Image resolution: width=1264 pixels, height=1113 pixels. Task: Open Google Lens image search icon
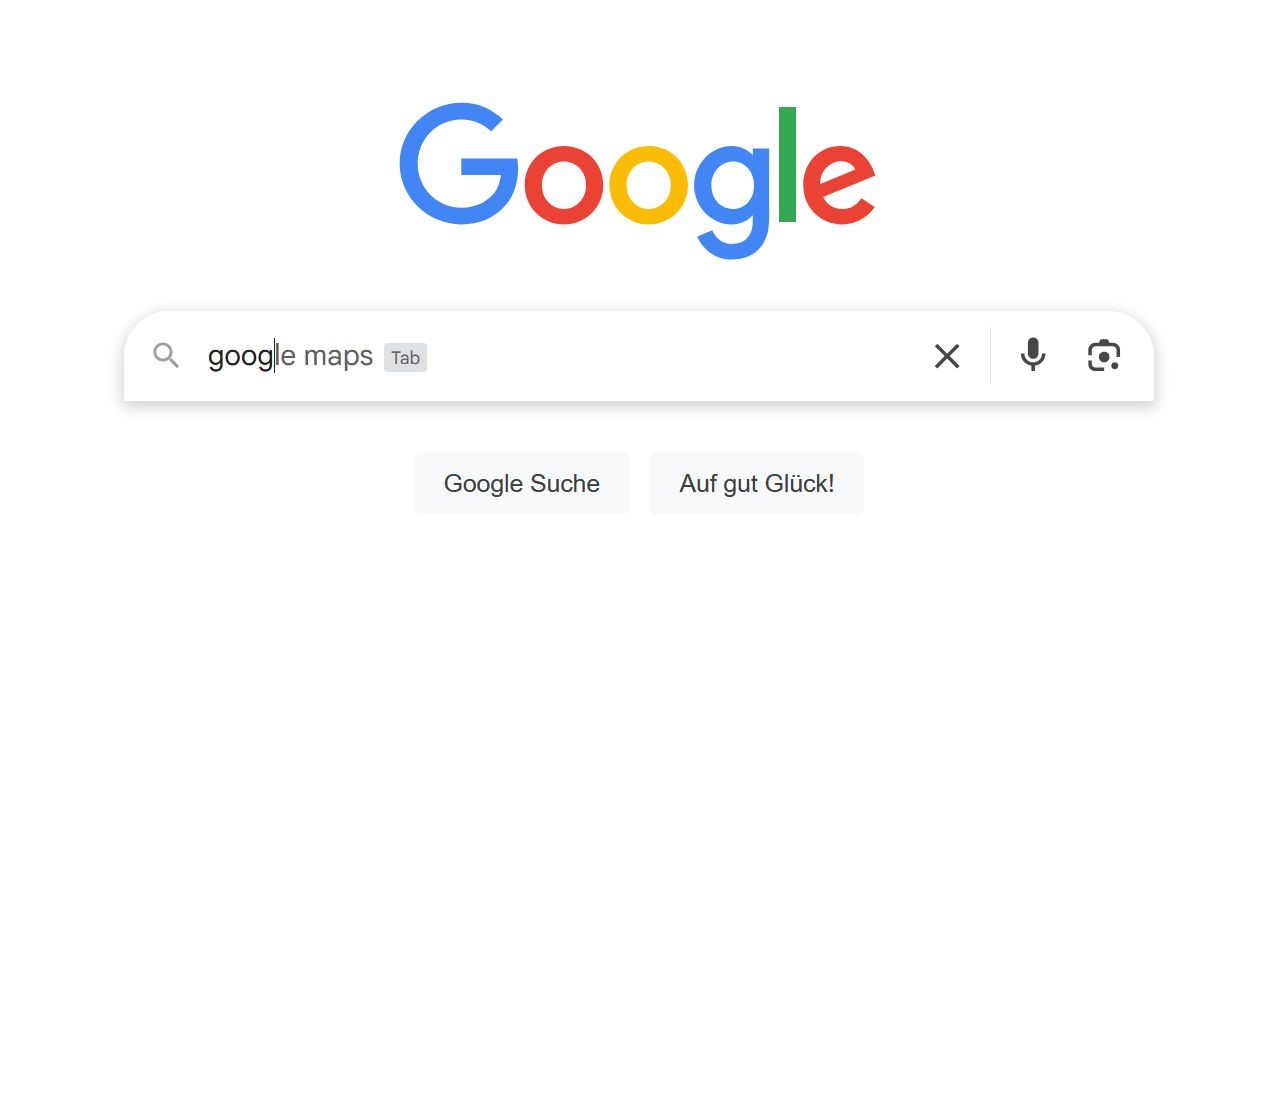coord(1104,355)
